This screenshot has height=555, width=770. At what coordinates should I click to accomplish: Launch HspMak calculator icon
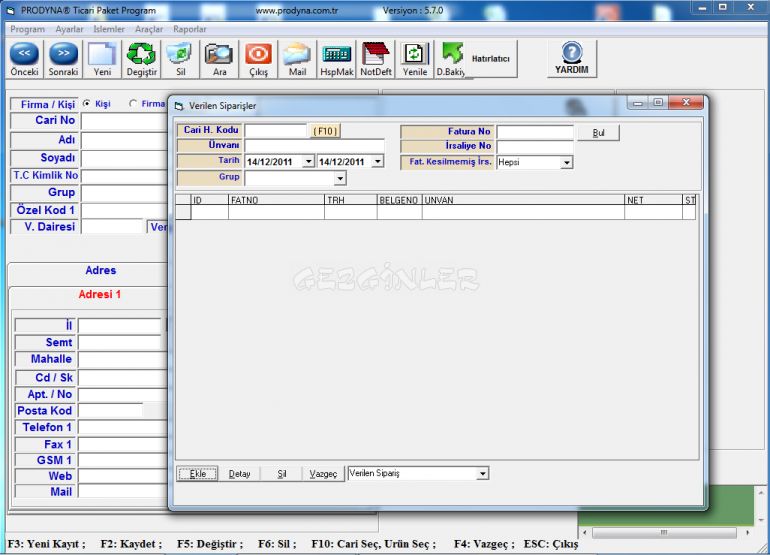(x=336, y=59)
